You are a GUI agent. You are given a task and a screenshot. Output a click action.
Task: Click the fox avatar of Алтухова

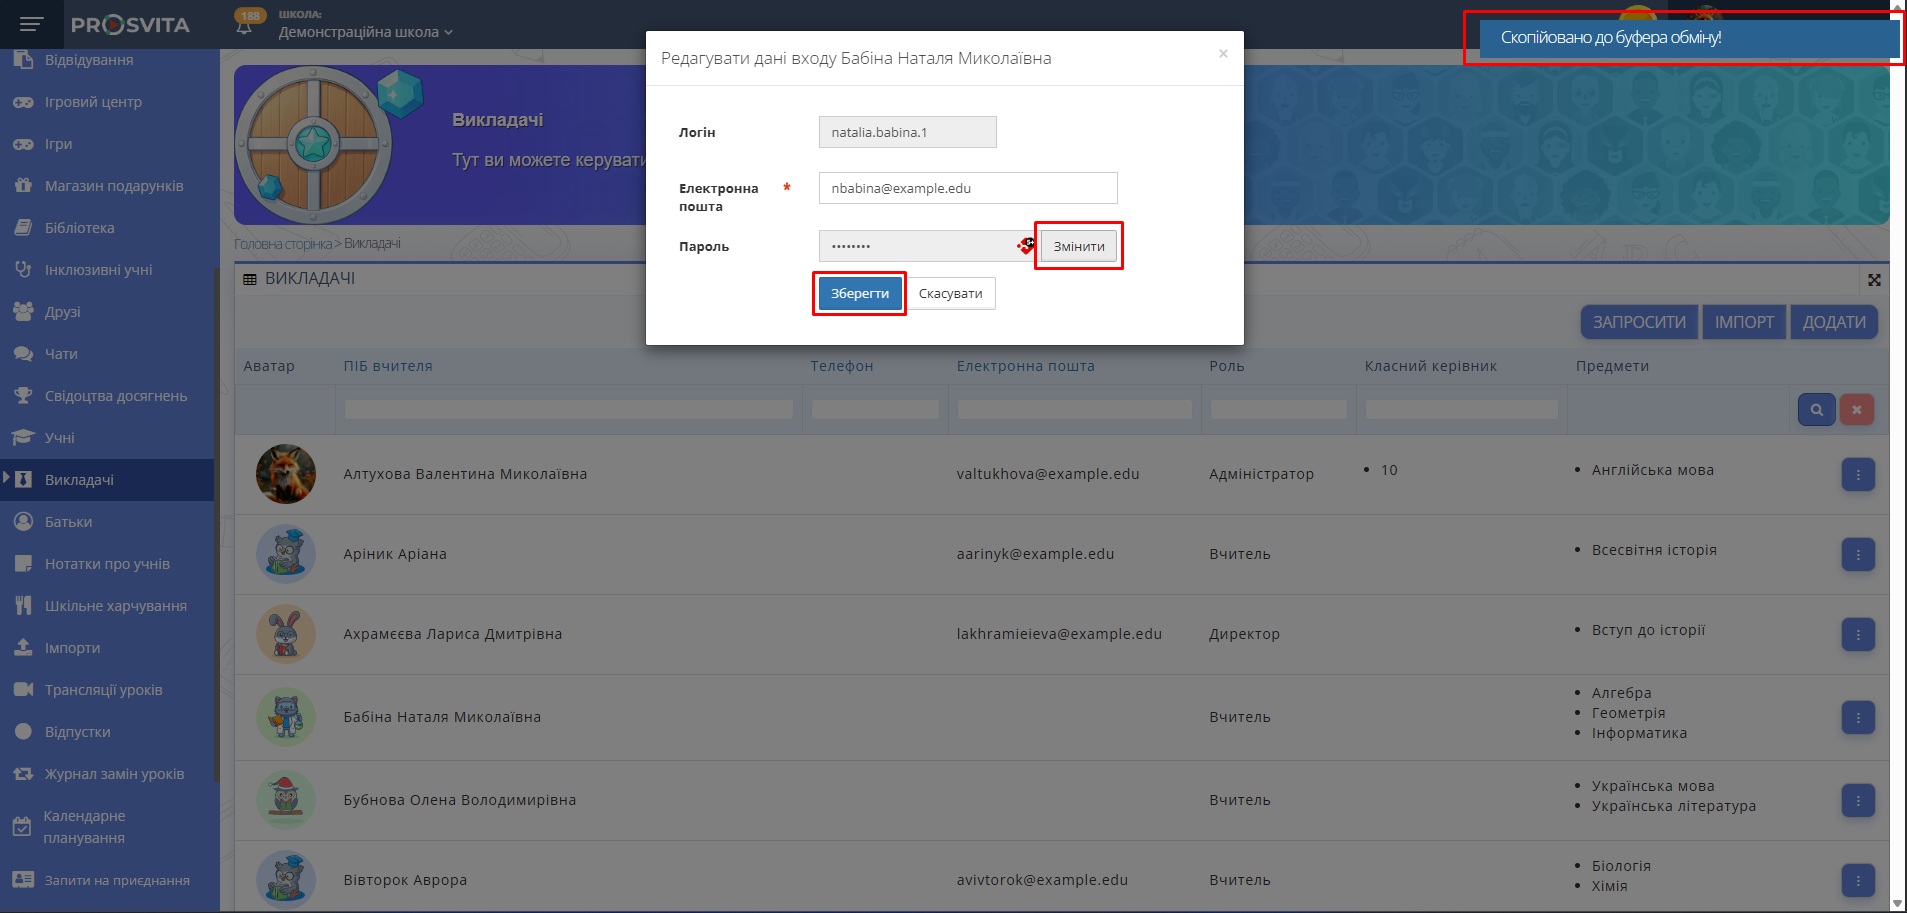point(286,474)
